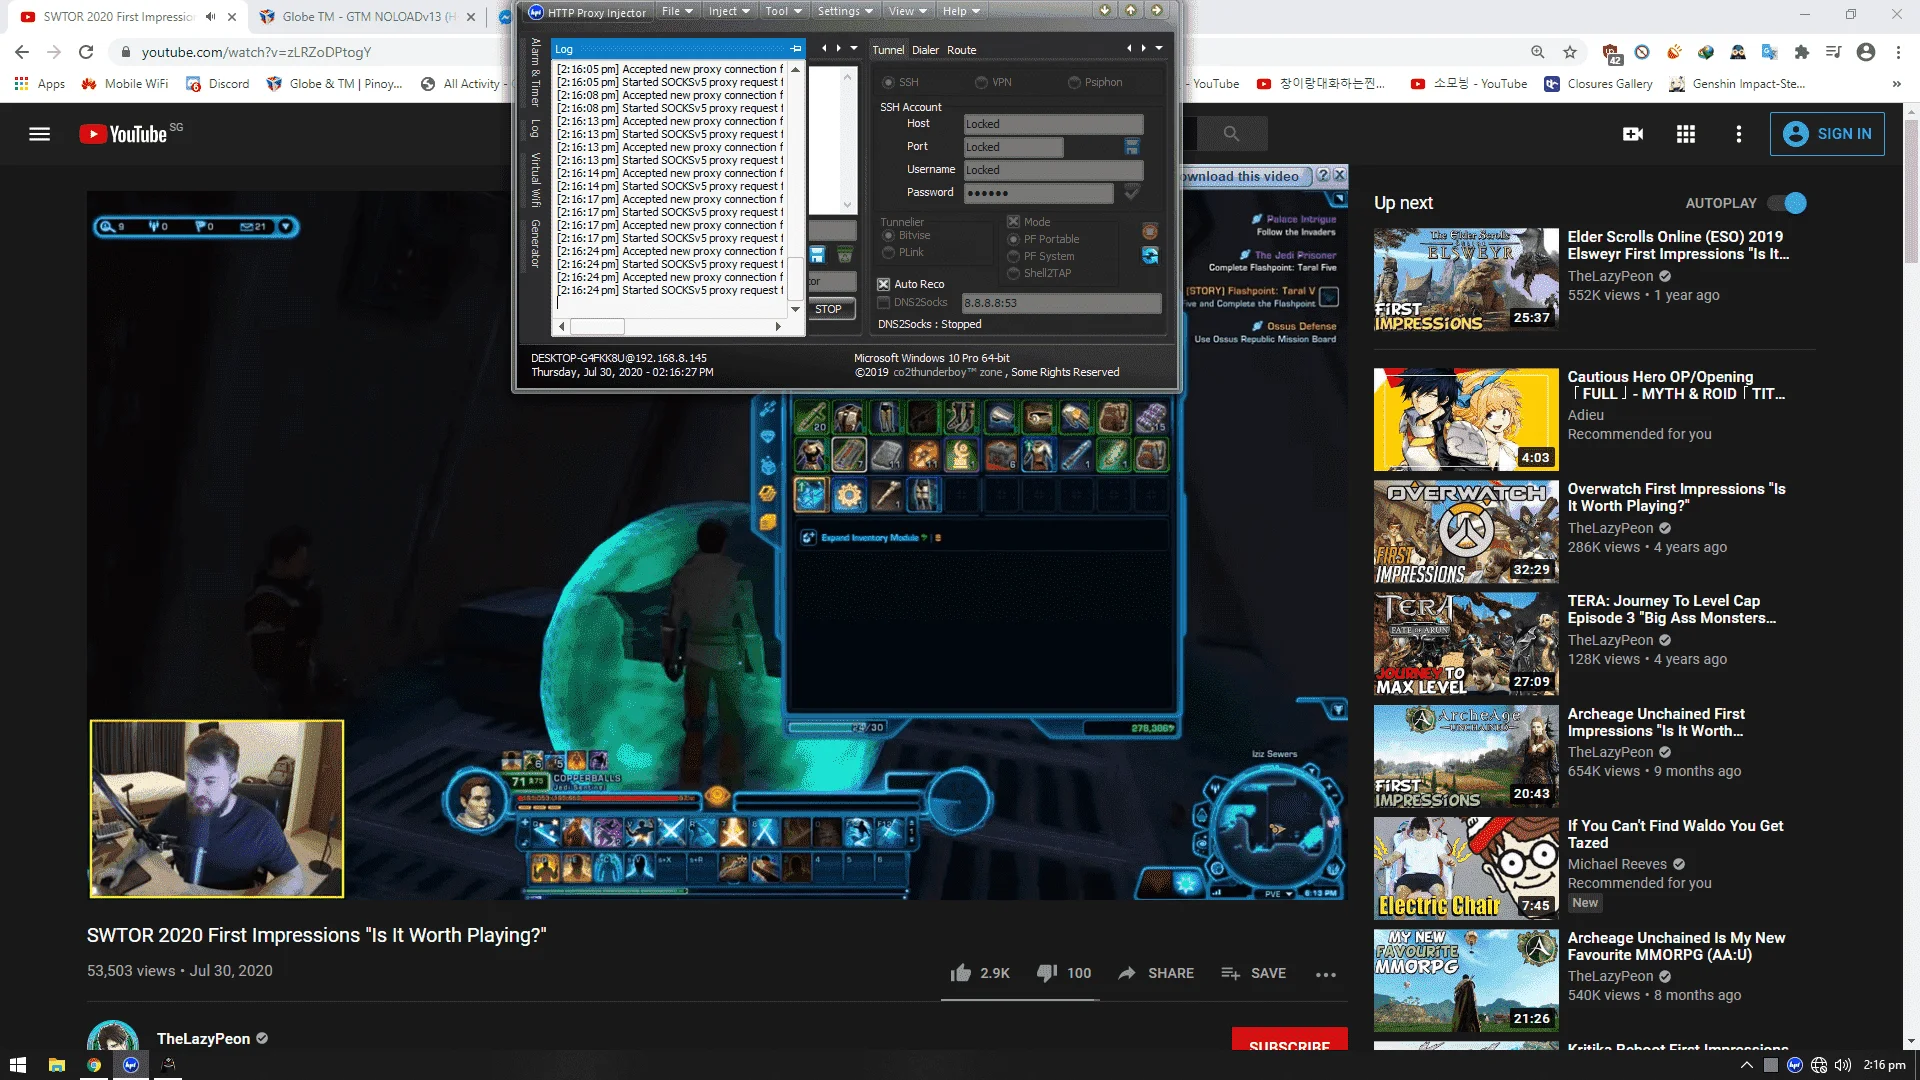Screen dimensions: 1920x1080
Task: Pin the Log panel with the pin icon
Action: (x=796, y=49)
